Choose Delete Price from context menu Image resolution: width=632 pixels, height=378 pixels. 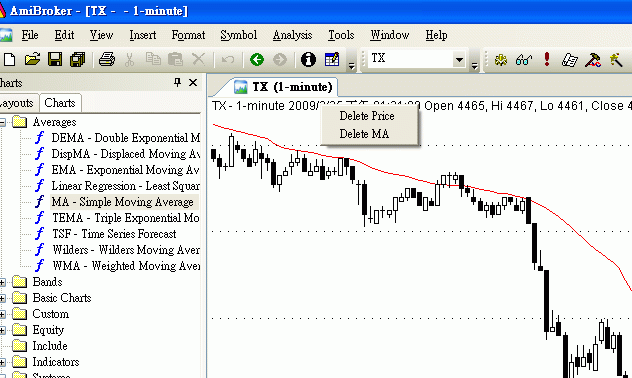pyautogui.click(x=367, y=116)
